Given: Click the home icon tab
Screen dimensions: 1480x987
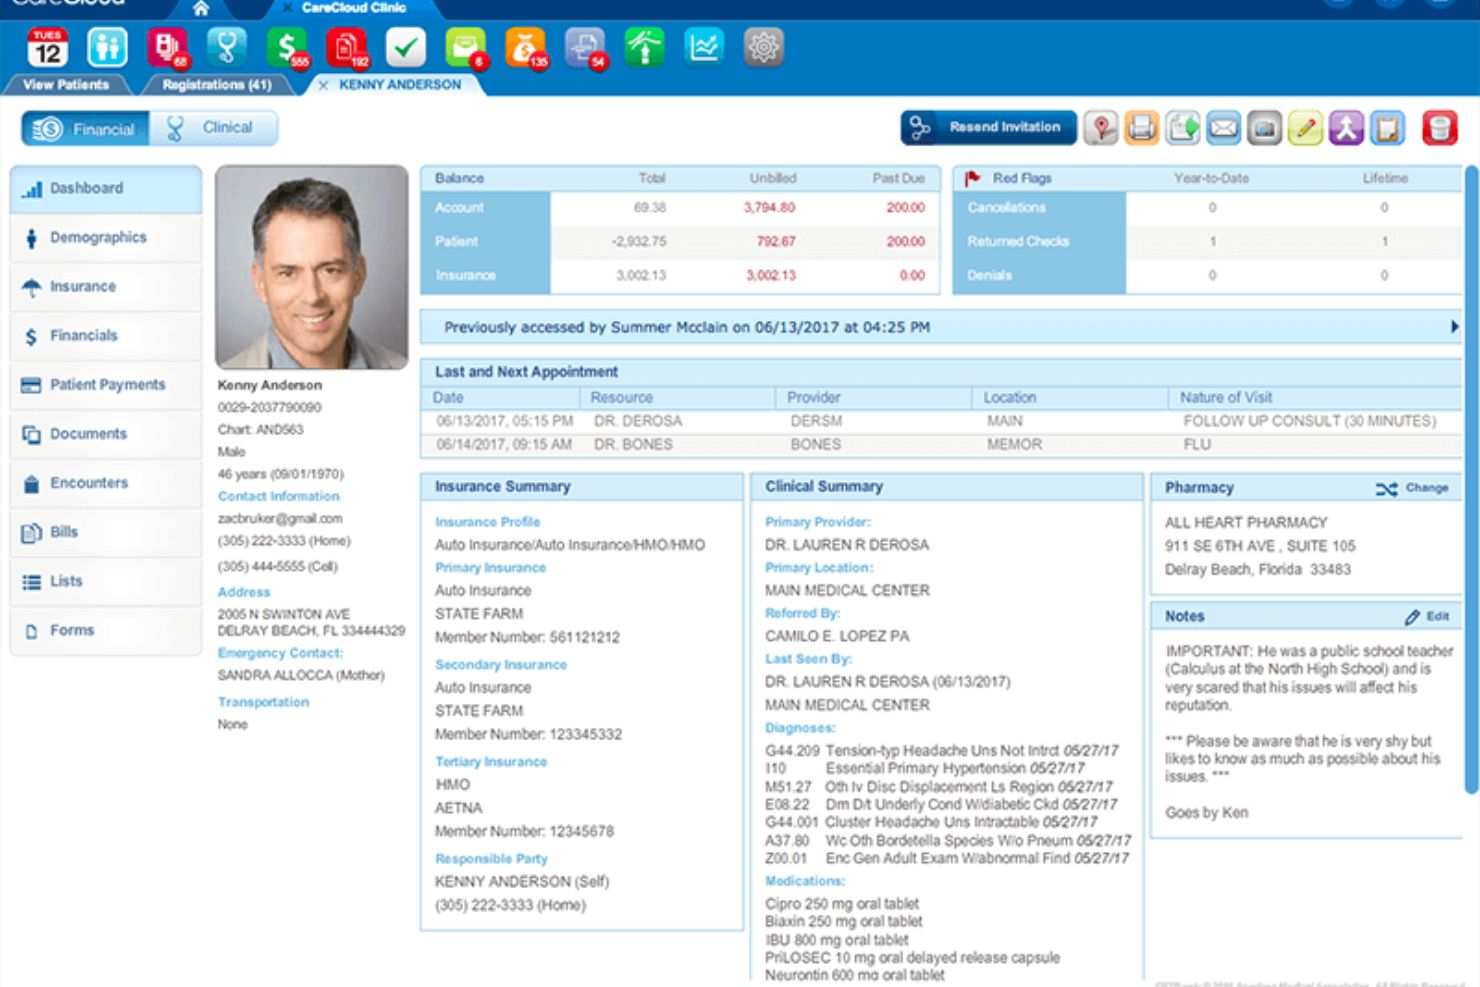Looking at the screenshot, I should point(201,8).
